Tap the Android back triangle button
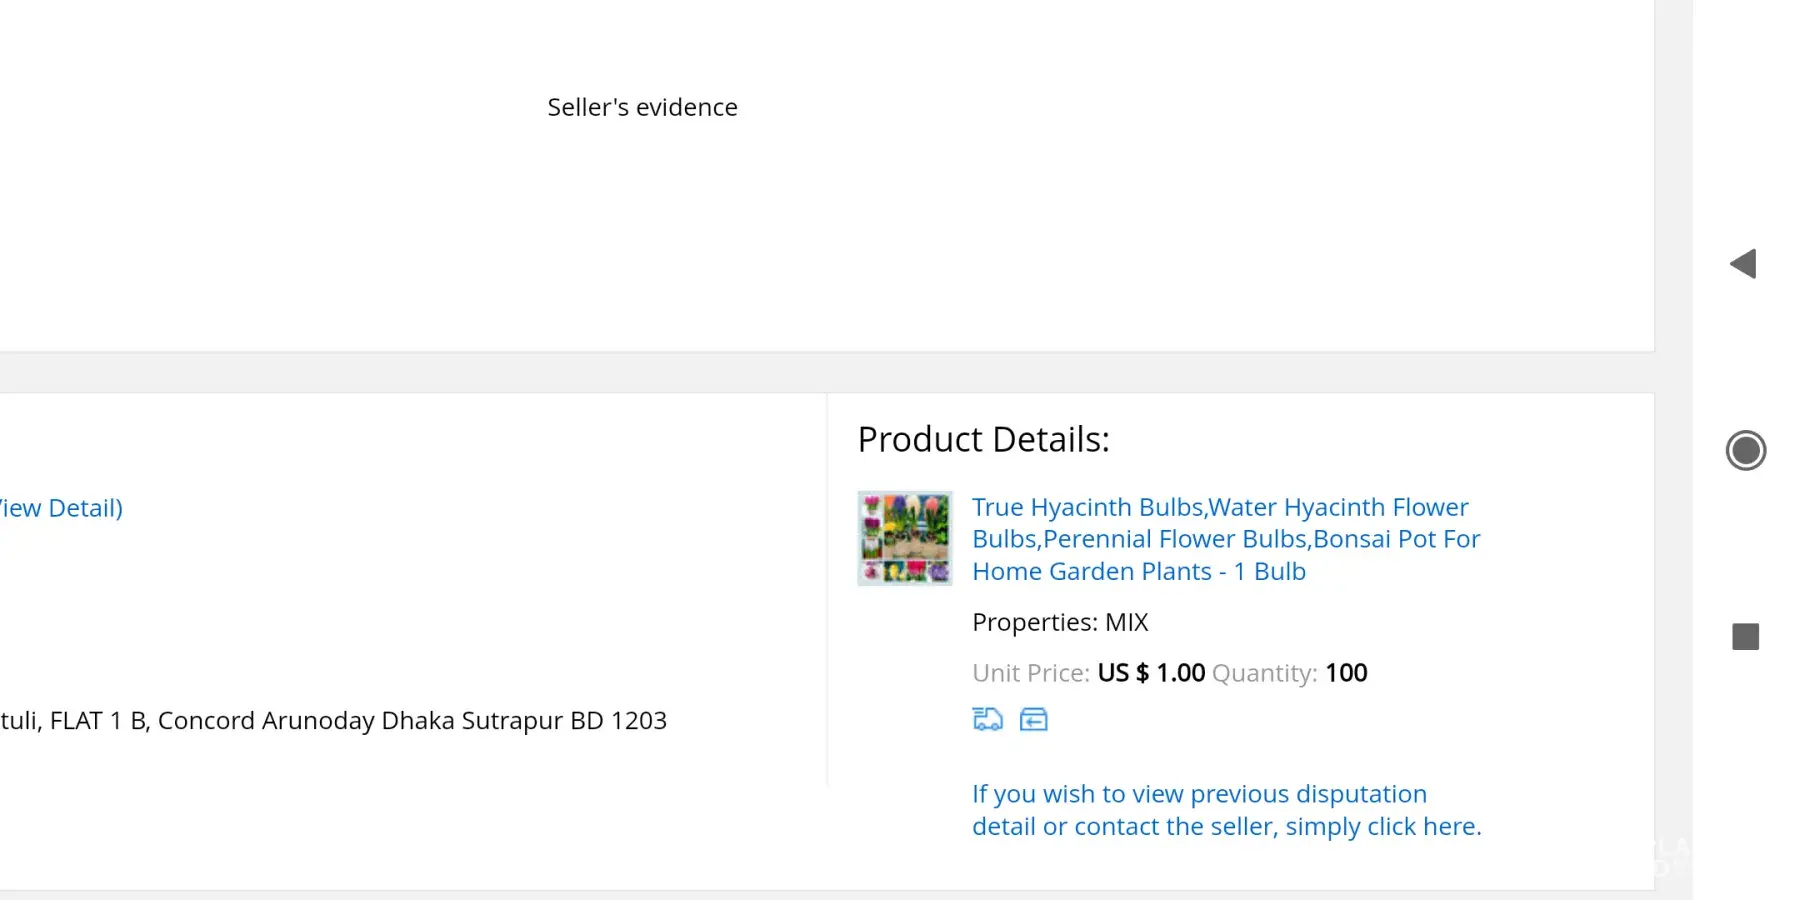Screen dimensions: 1800x900 pyautogui.click(x=1744, y=264)
